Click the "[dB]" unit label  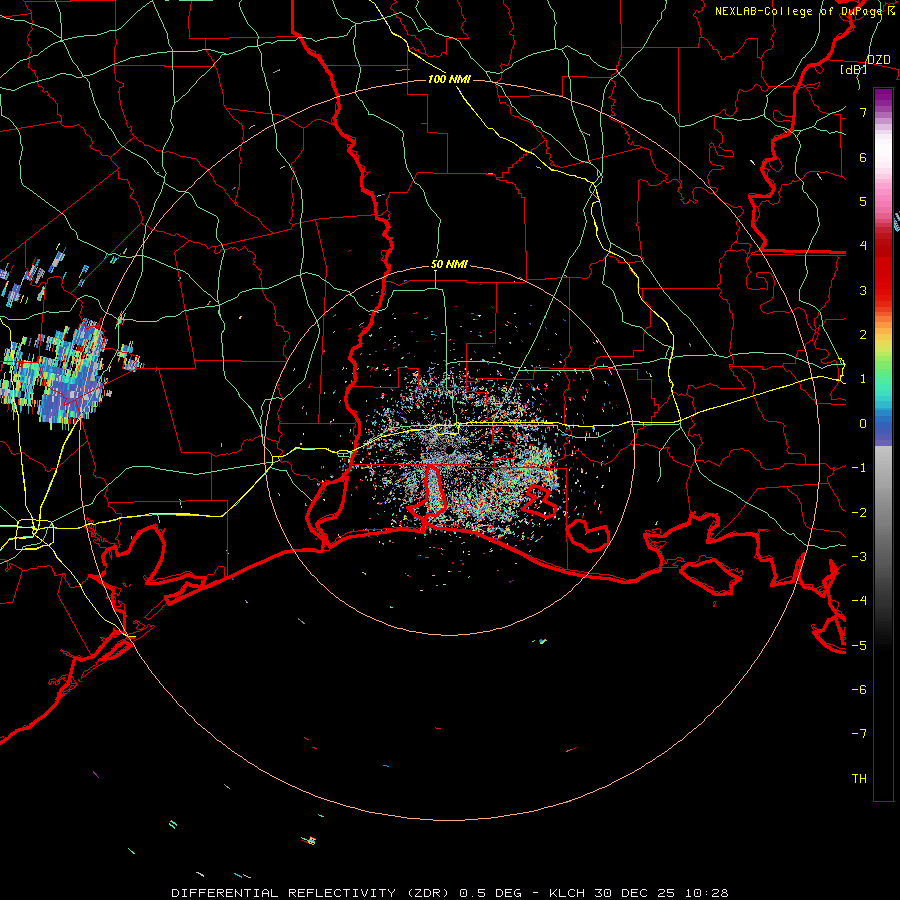pyautogui.click(x=854, y=69)
